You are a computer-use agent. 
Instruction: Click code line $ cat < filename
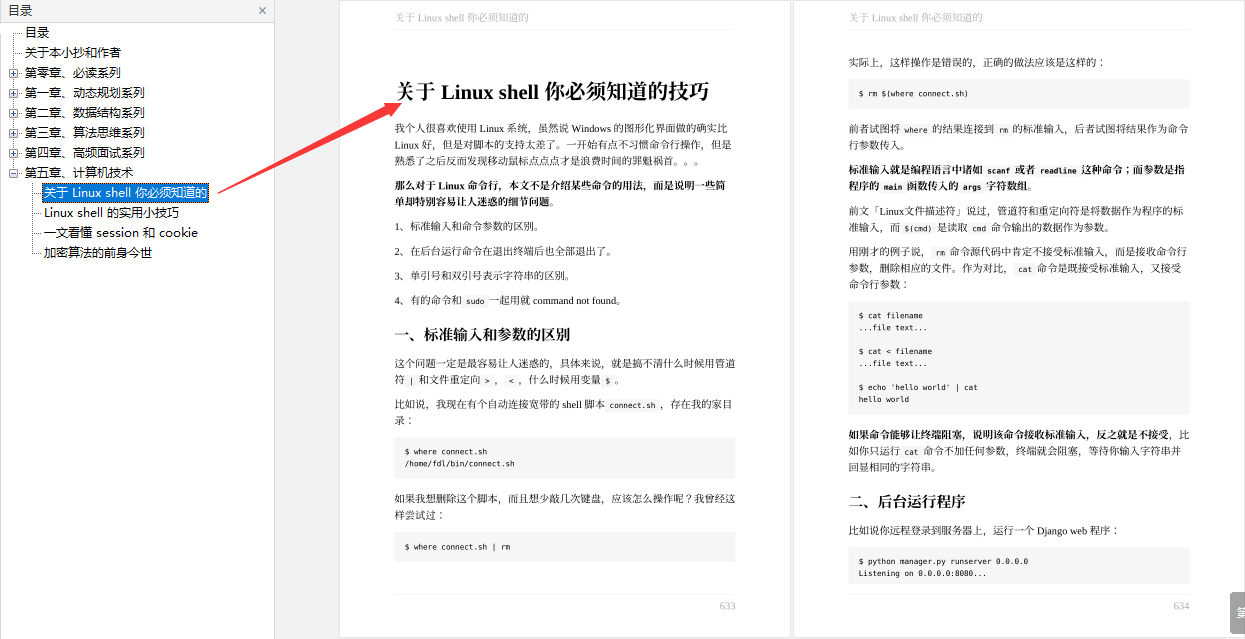[x=895, y=352]
